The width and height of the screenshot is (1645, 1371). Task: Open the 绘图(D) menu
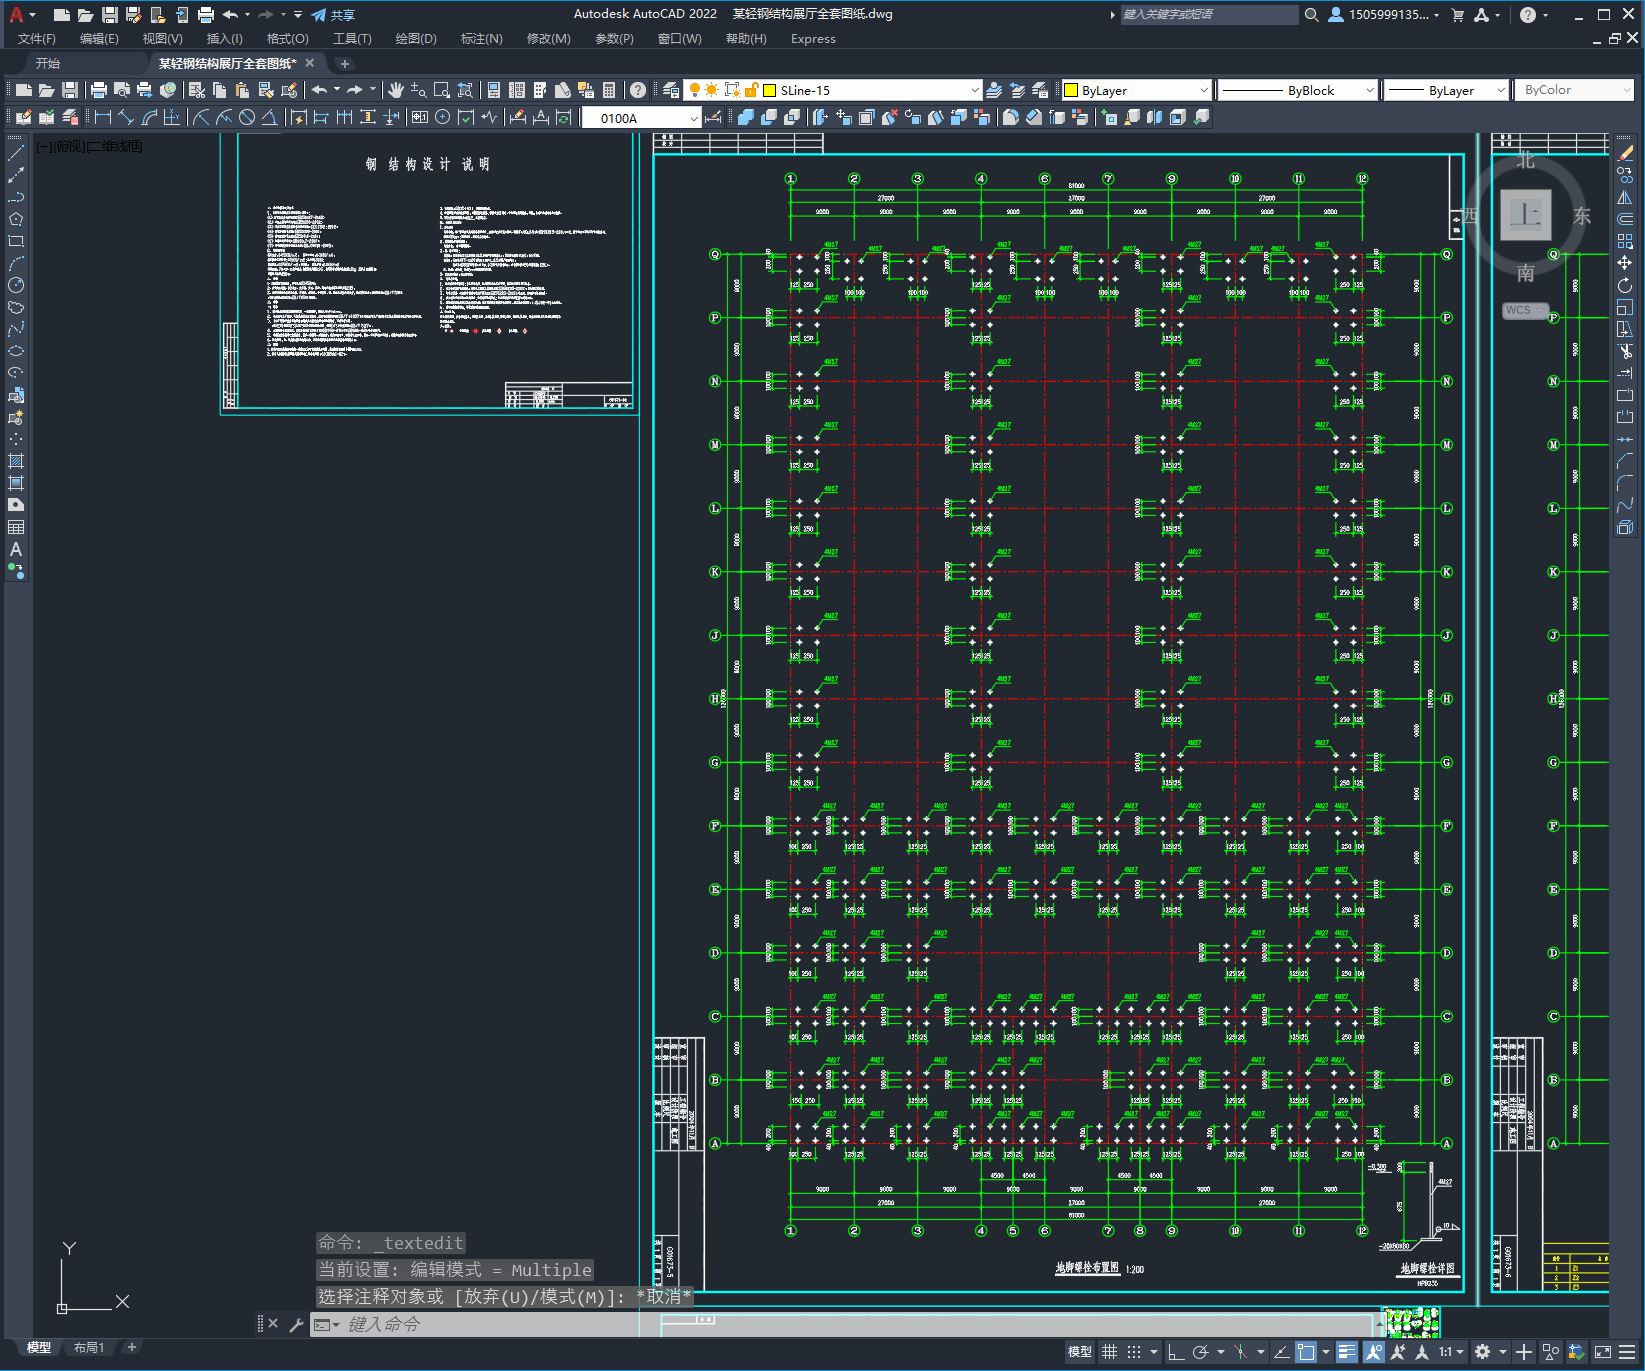pyautogui.click(x=416, y=39)
